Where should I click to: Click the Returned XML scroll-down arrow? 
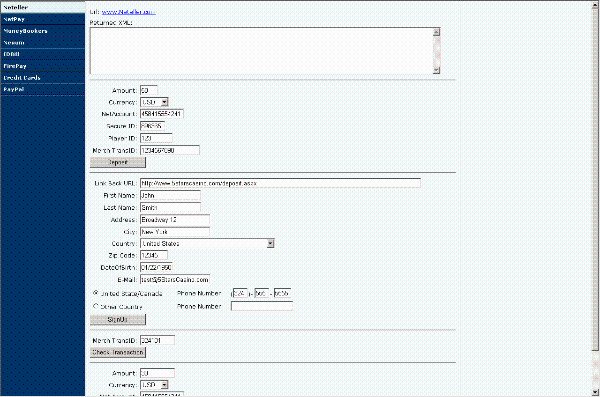[x=436, y=70]
